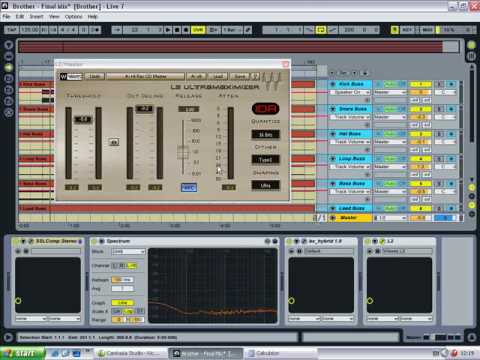Click the TAP tempo button
The image size is (480, 360).
tap(12, 30)
